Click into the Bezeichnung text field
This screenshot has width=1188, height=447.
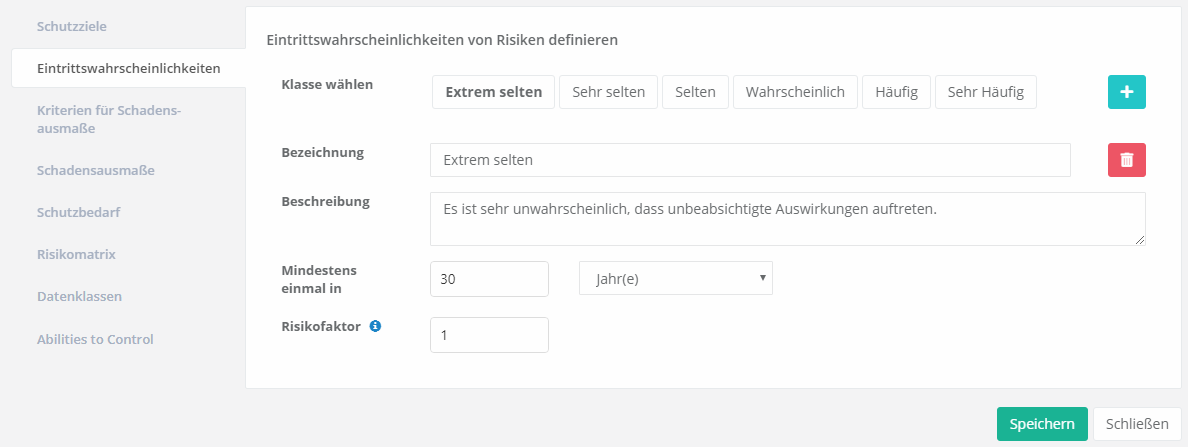point(750,160)
